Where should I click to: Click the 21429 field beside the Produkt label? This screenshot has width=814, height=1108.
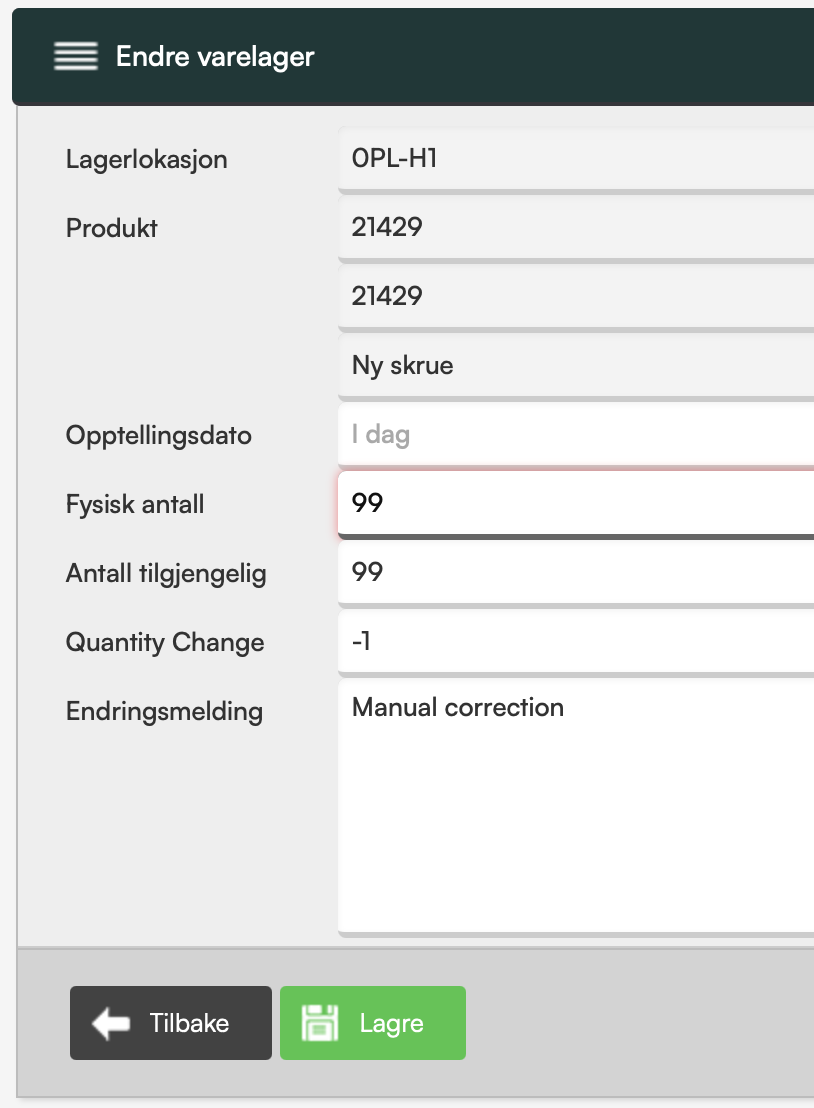coord(576,228)
